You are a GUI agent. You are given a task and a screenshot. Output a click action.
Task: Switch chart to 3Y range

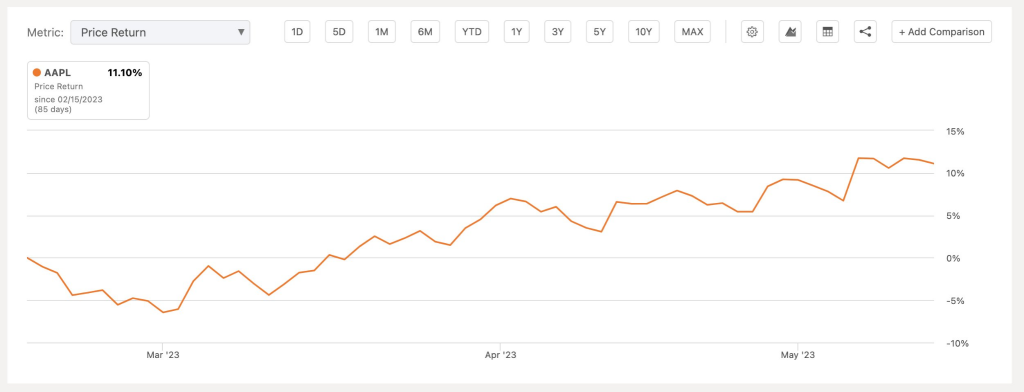(x=558, y=31)
